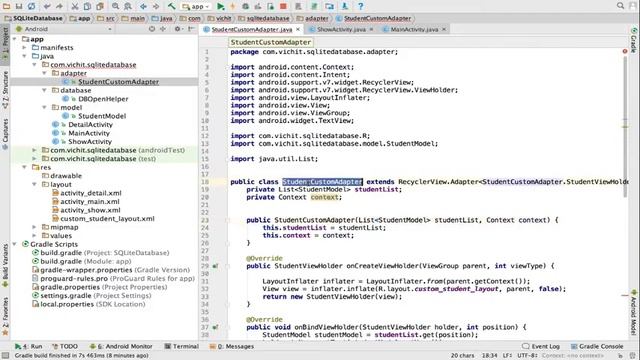Click the red Stop icon
Viewport: 640px width, 360px height.
coord(283,7)
